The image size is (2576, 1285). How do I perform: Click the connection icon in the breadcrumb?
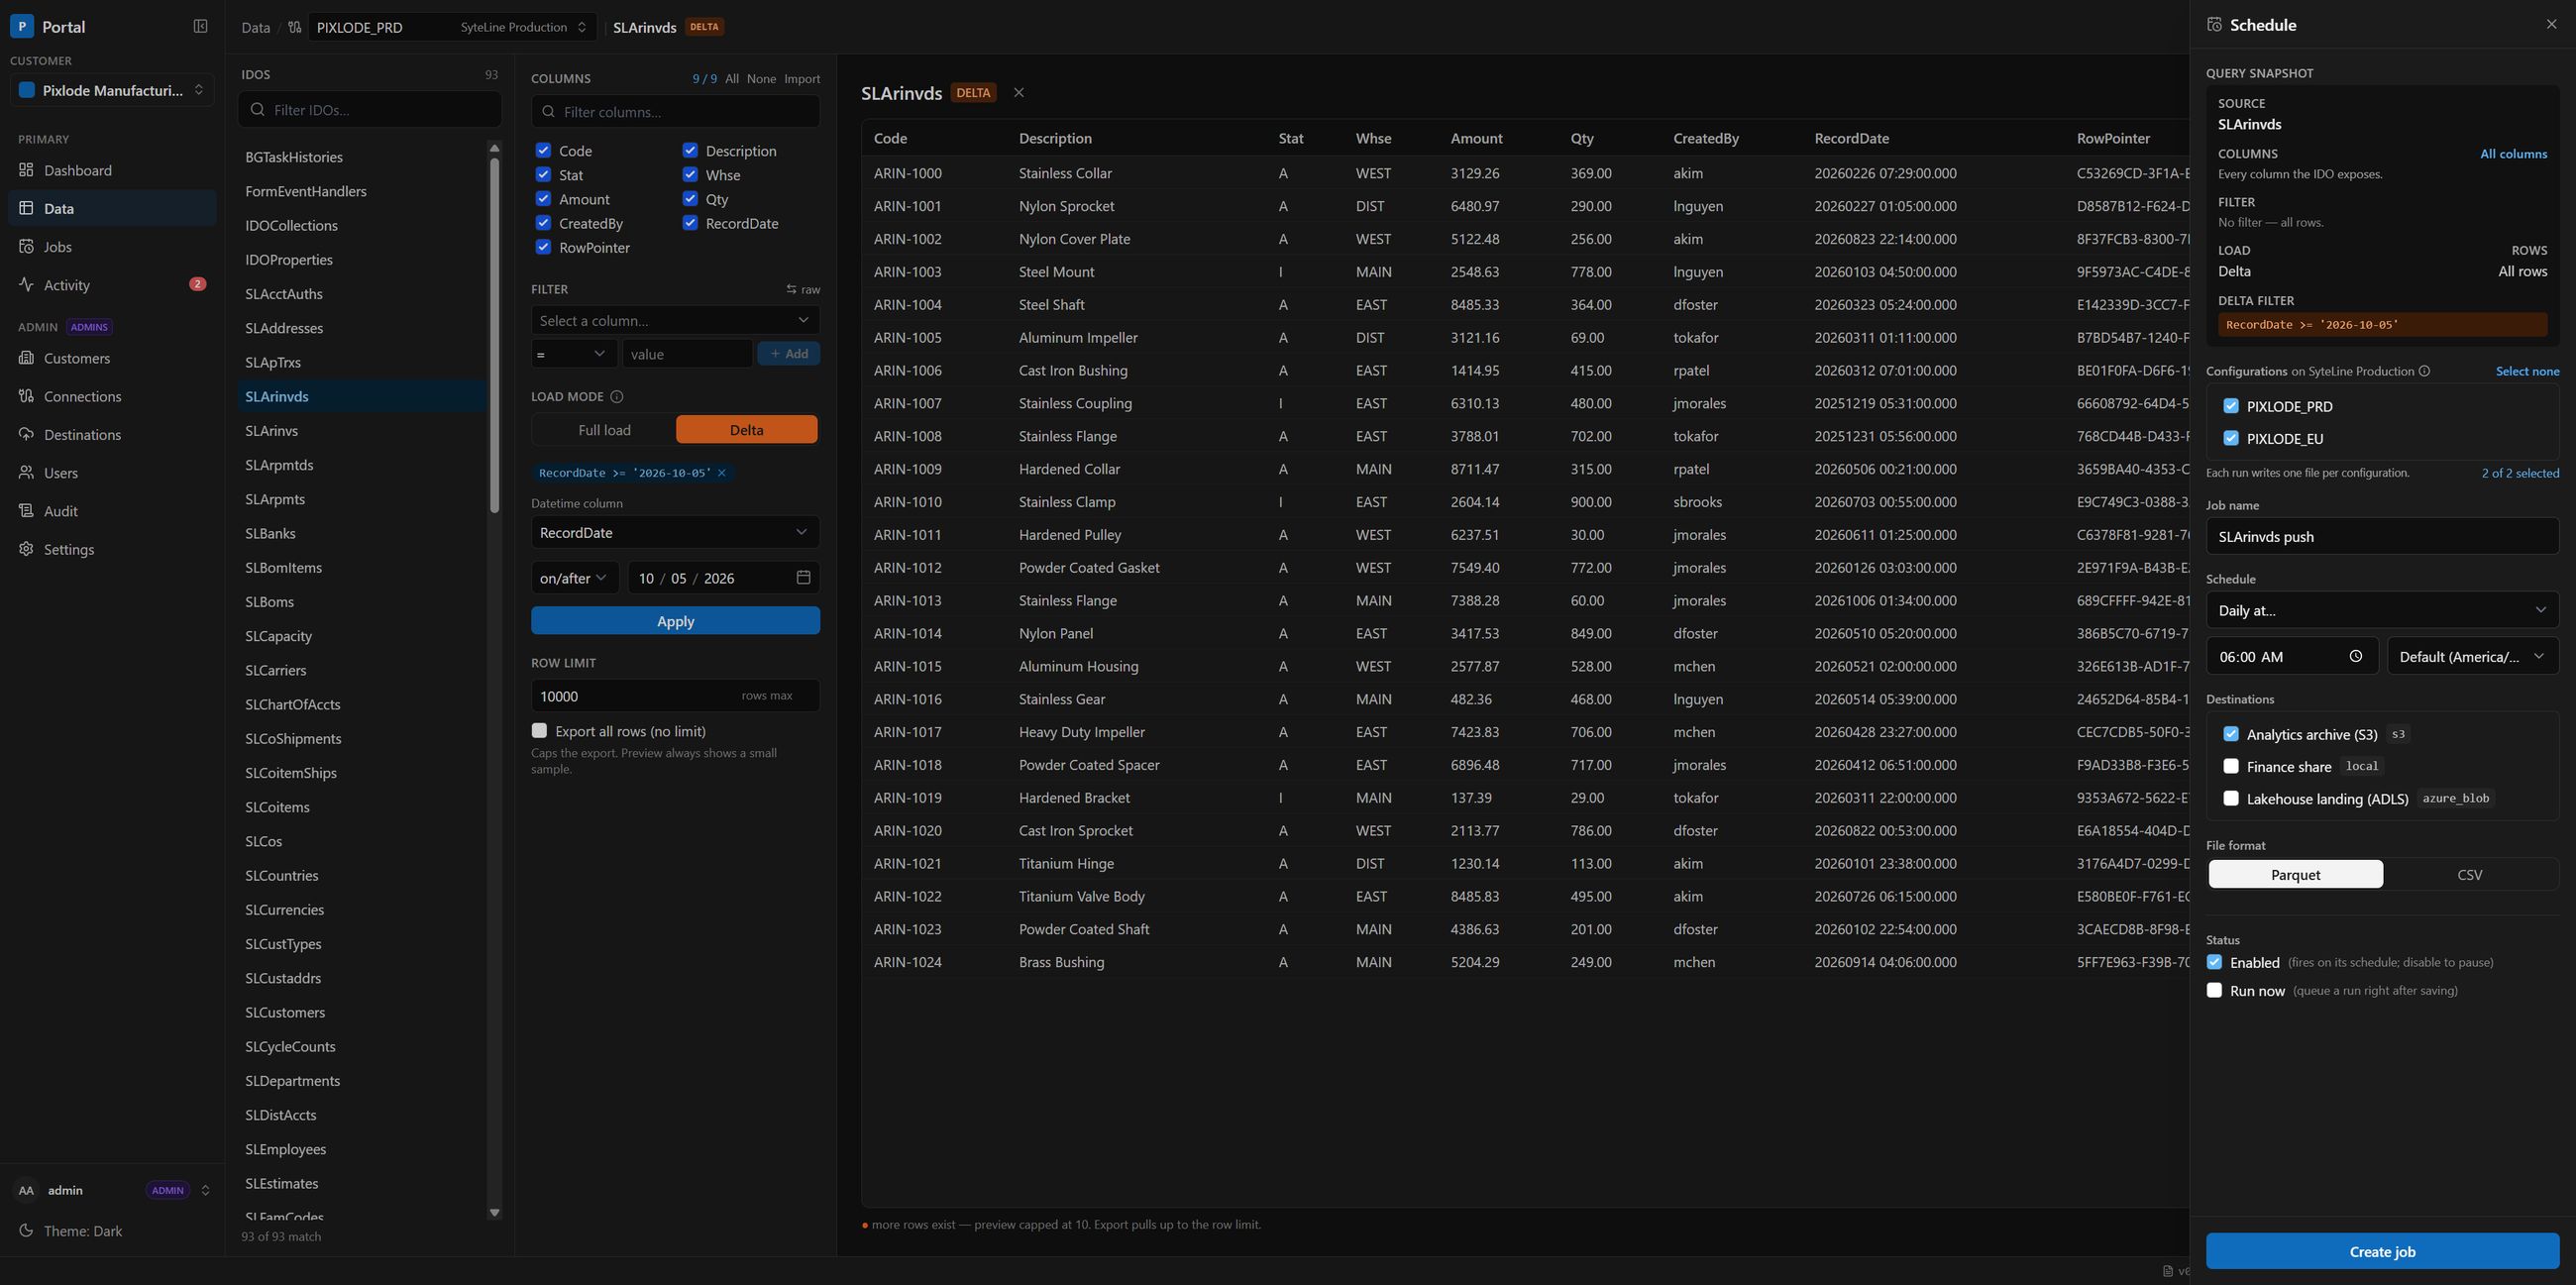click(x=294, y=27)
